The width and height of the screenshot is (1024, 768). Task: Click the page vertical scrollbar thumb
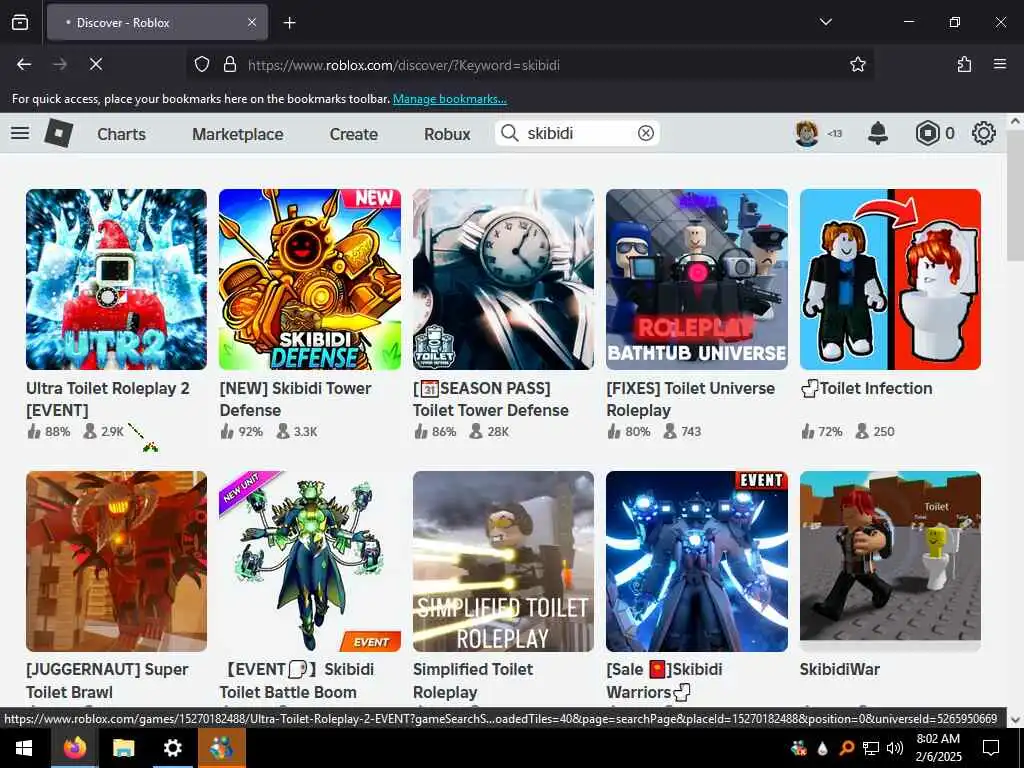click(x=1014, y=195)
